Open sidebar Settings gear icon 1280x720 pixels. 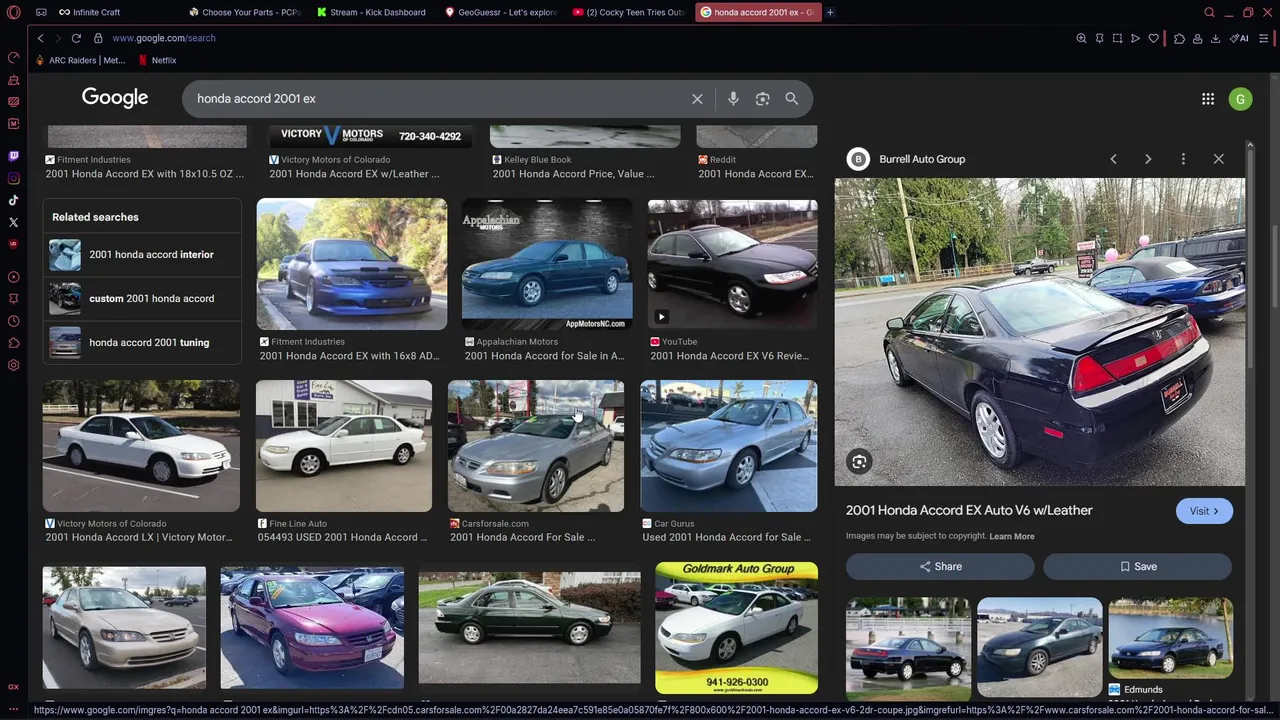click(13, 365)
